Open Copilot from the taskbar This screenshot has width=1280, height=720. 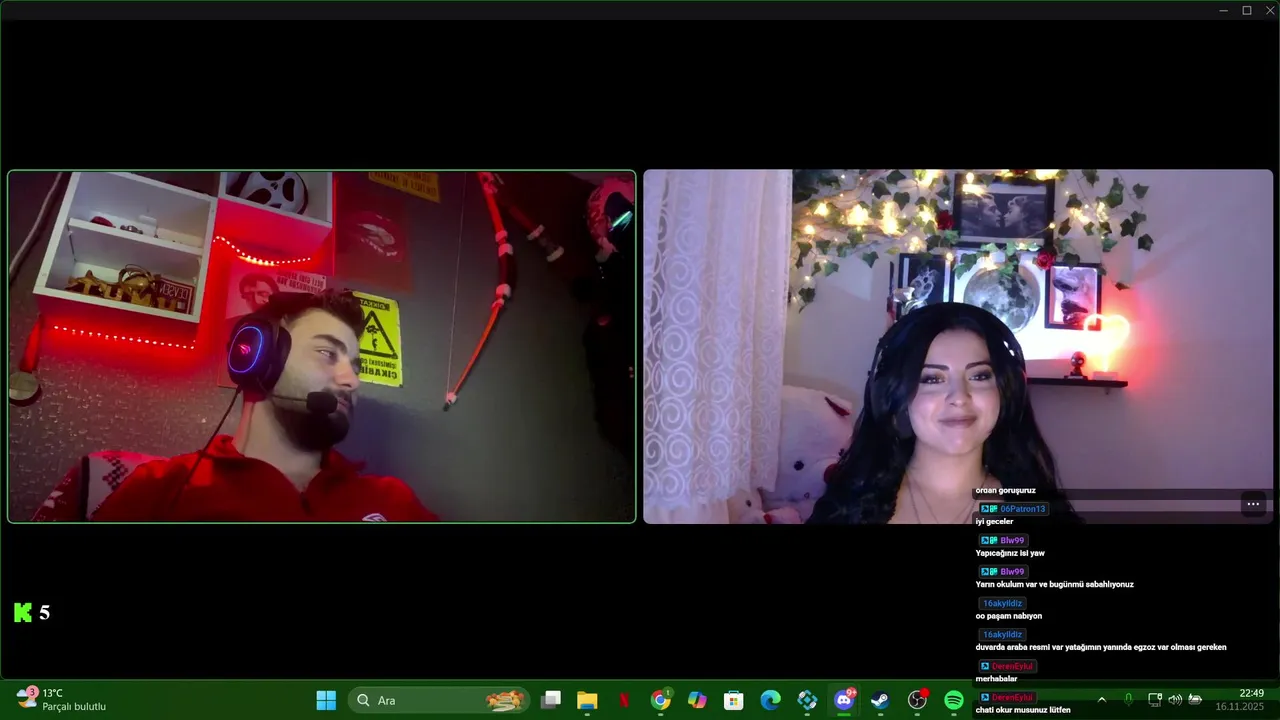[x=697, y=700]
